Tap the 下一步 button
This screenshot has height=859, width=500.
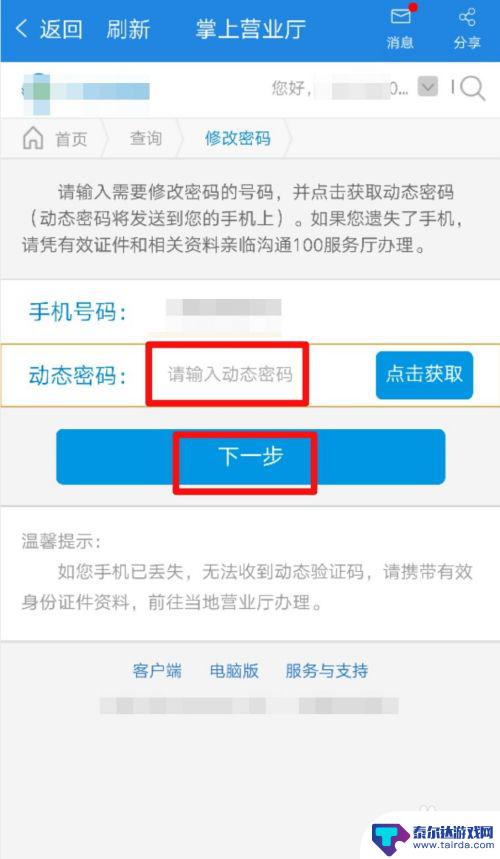point(251,457)
